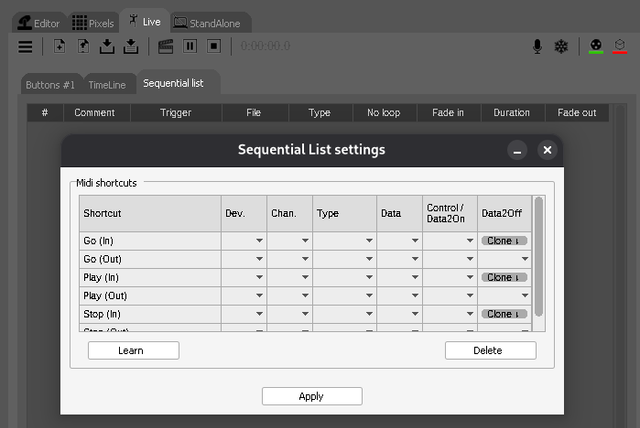Open Dev. dropdown for Stop (In)
640x428 pixels.
(x=244, y=314)
